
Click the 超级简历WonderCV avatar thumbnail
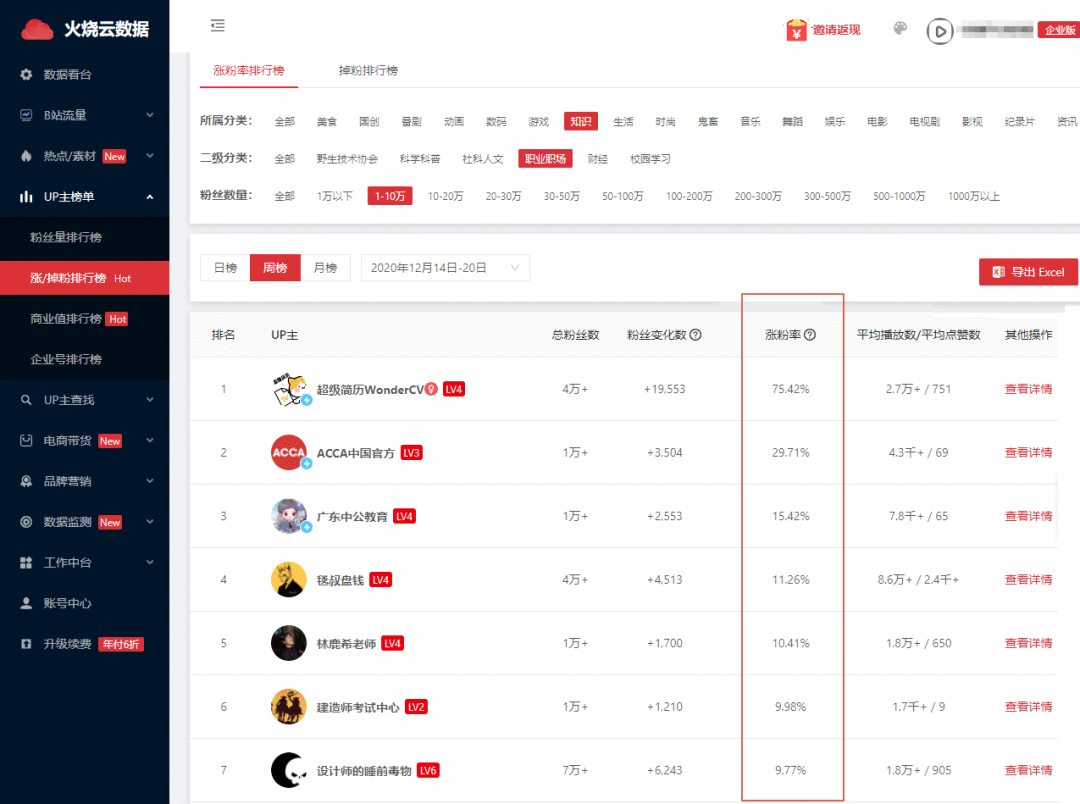(289, 389)
